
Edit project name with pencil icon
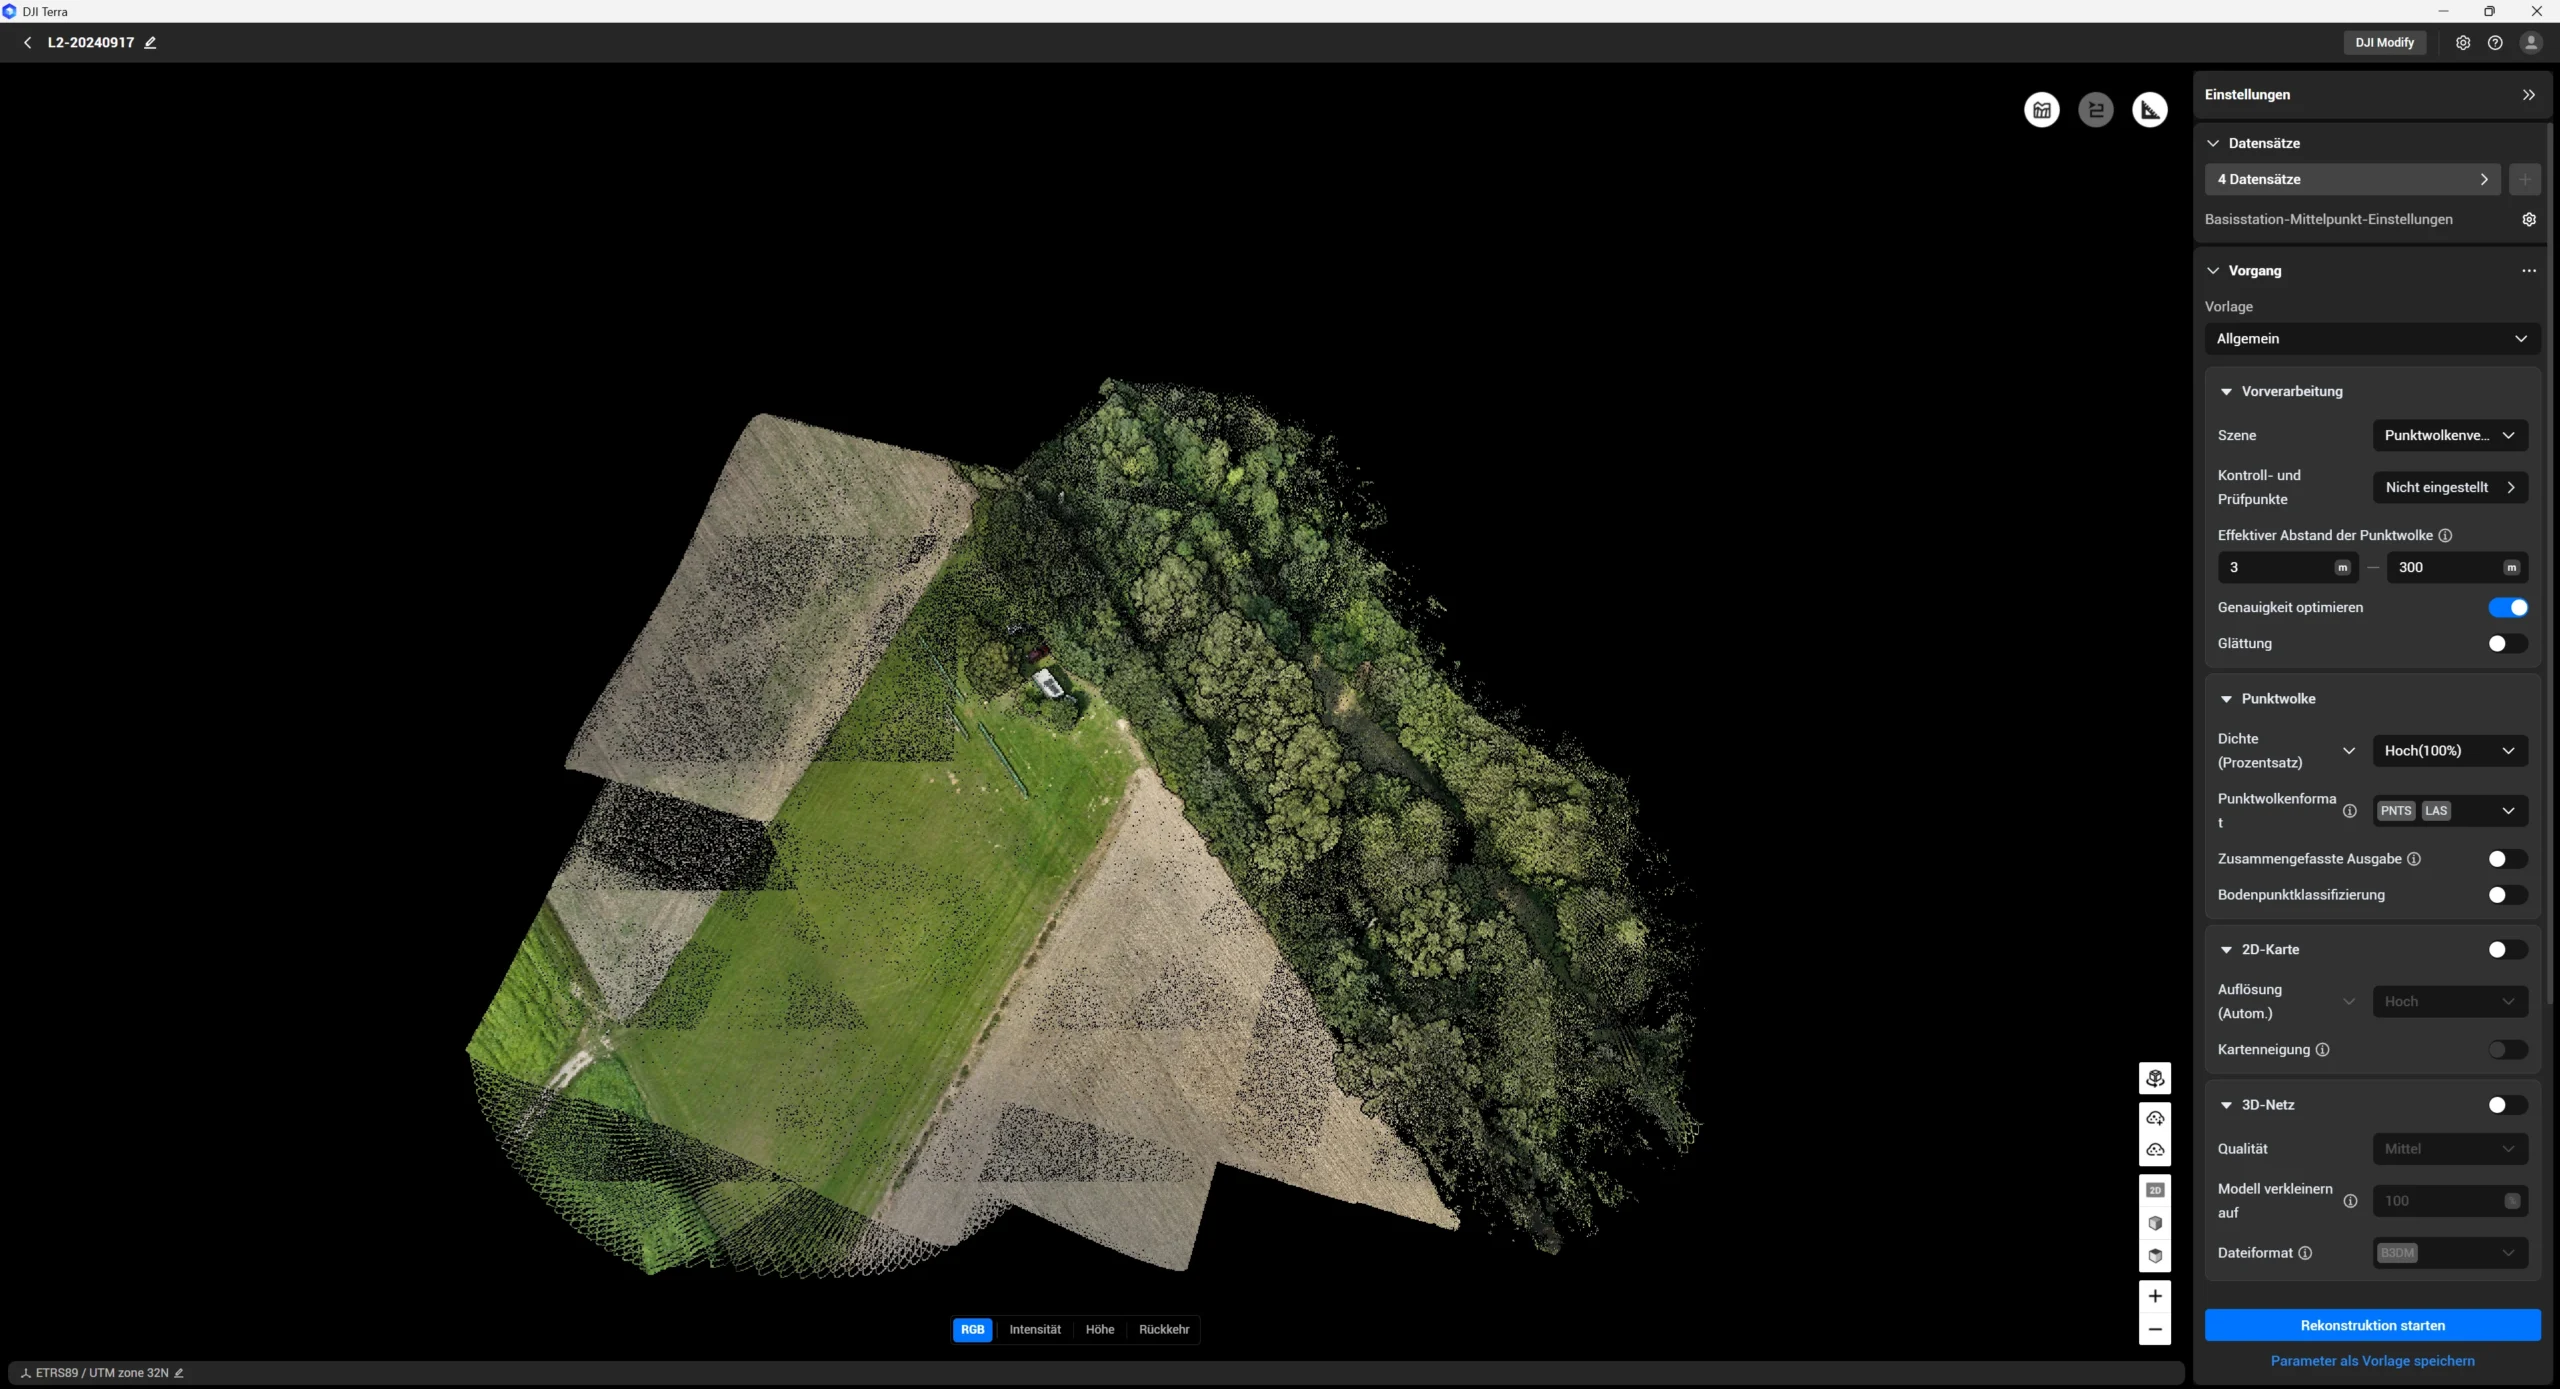150,43
